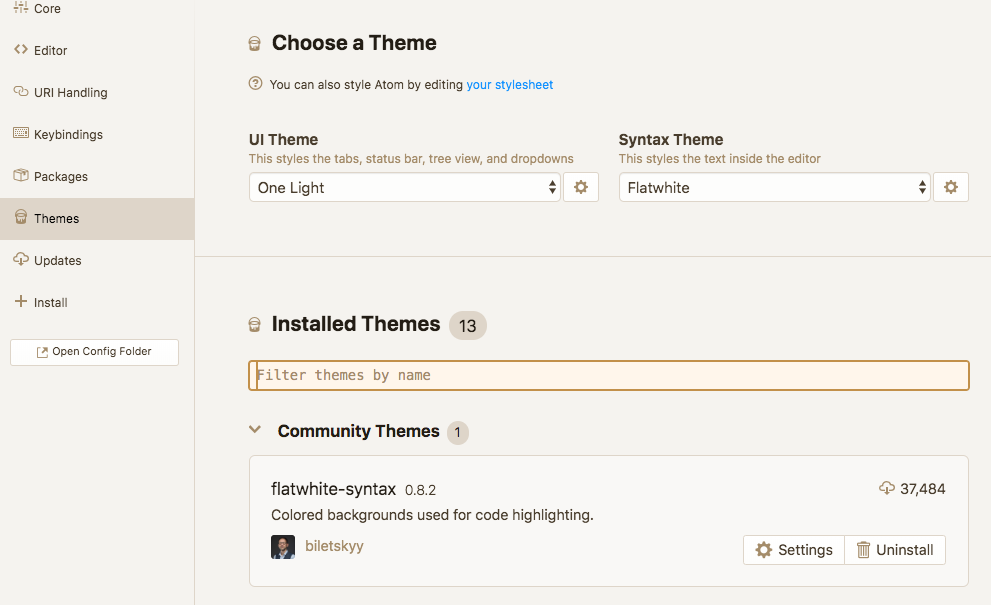The image size is (991, 605).
Task: Open Settings for flatwhite-syntax
Action: 794,550
